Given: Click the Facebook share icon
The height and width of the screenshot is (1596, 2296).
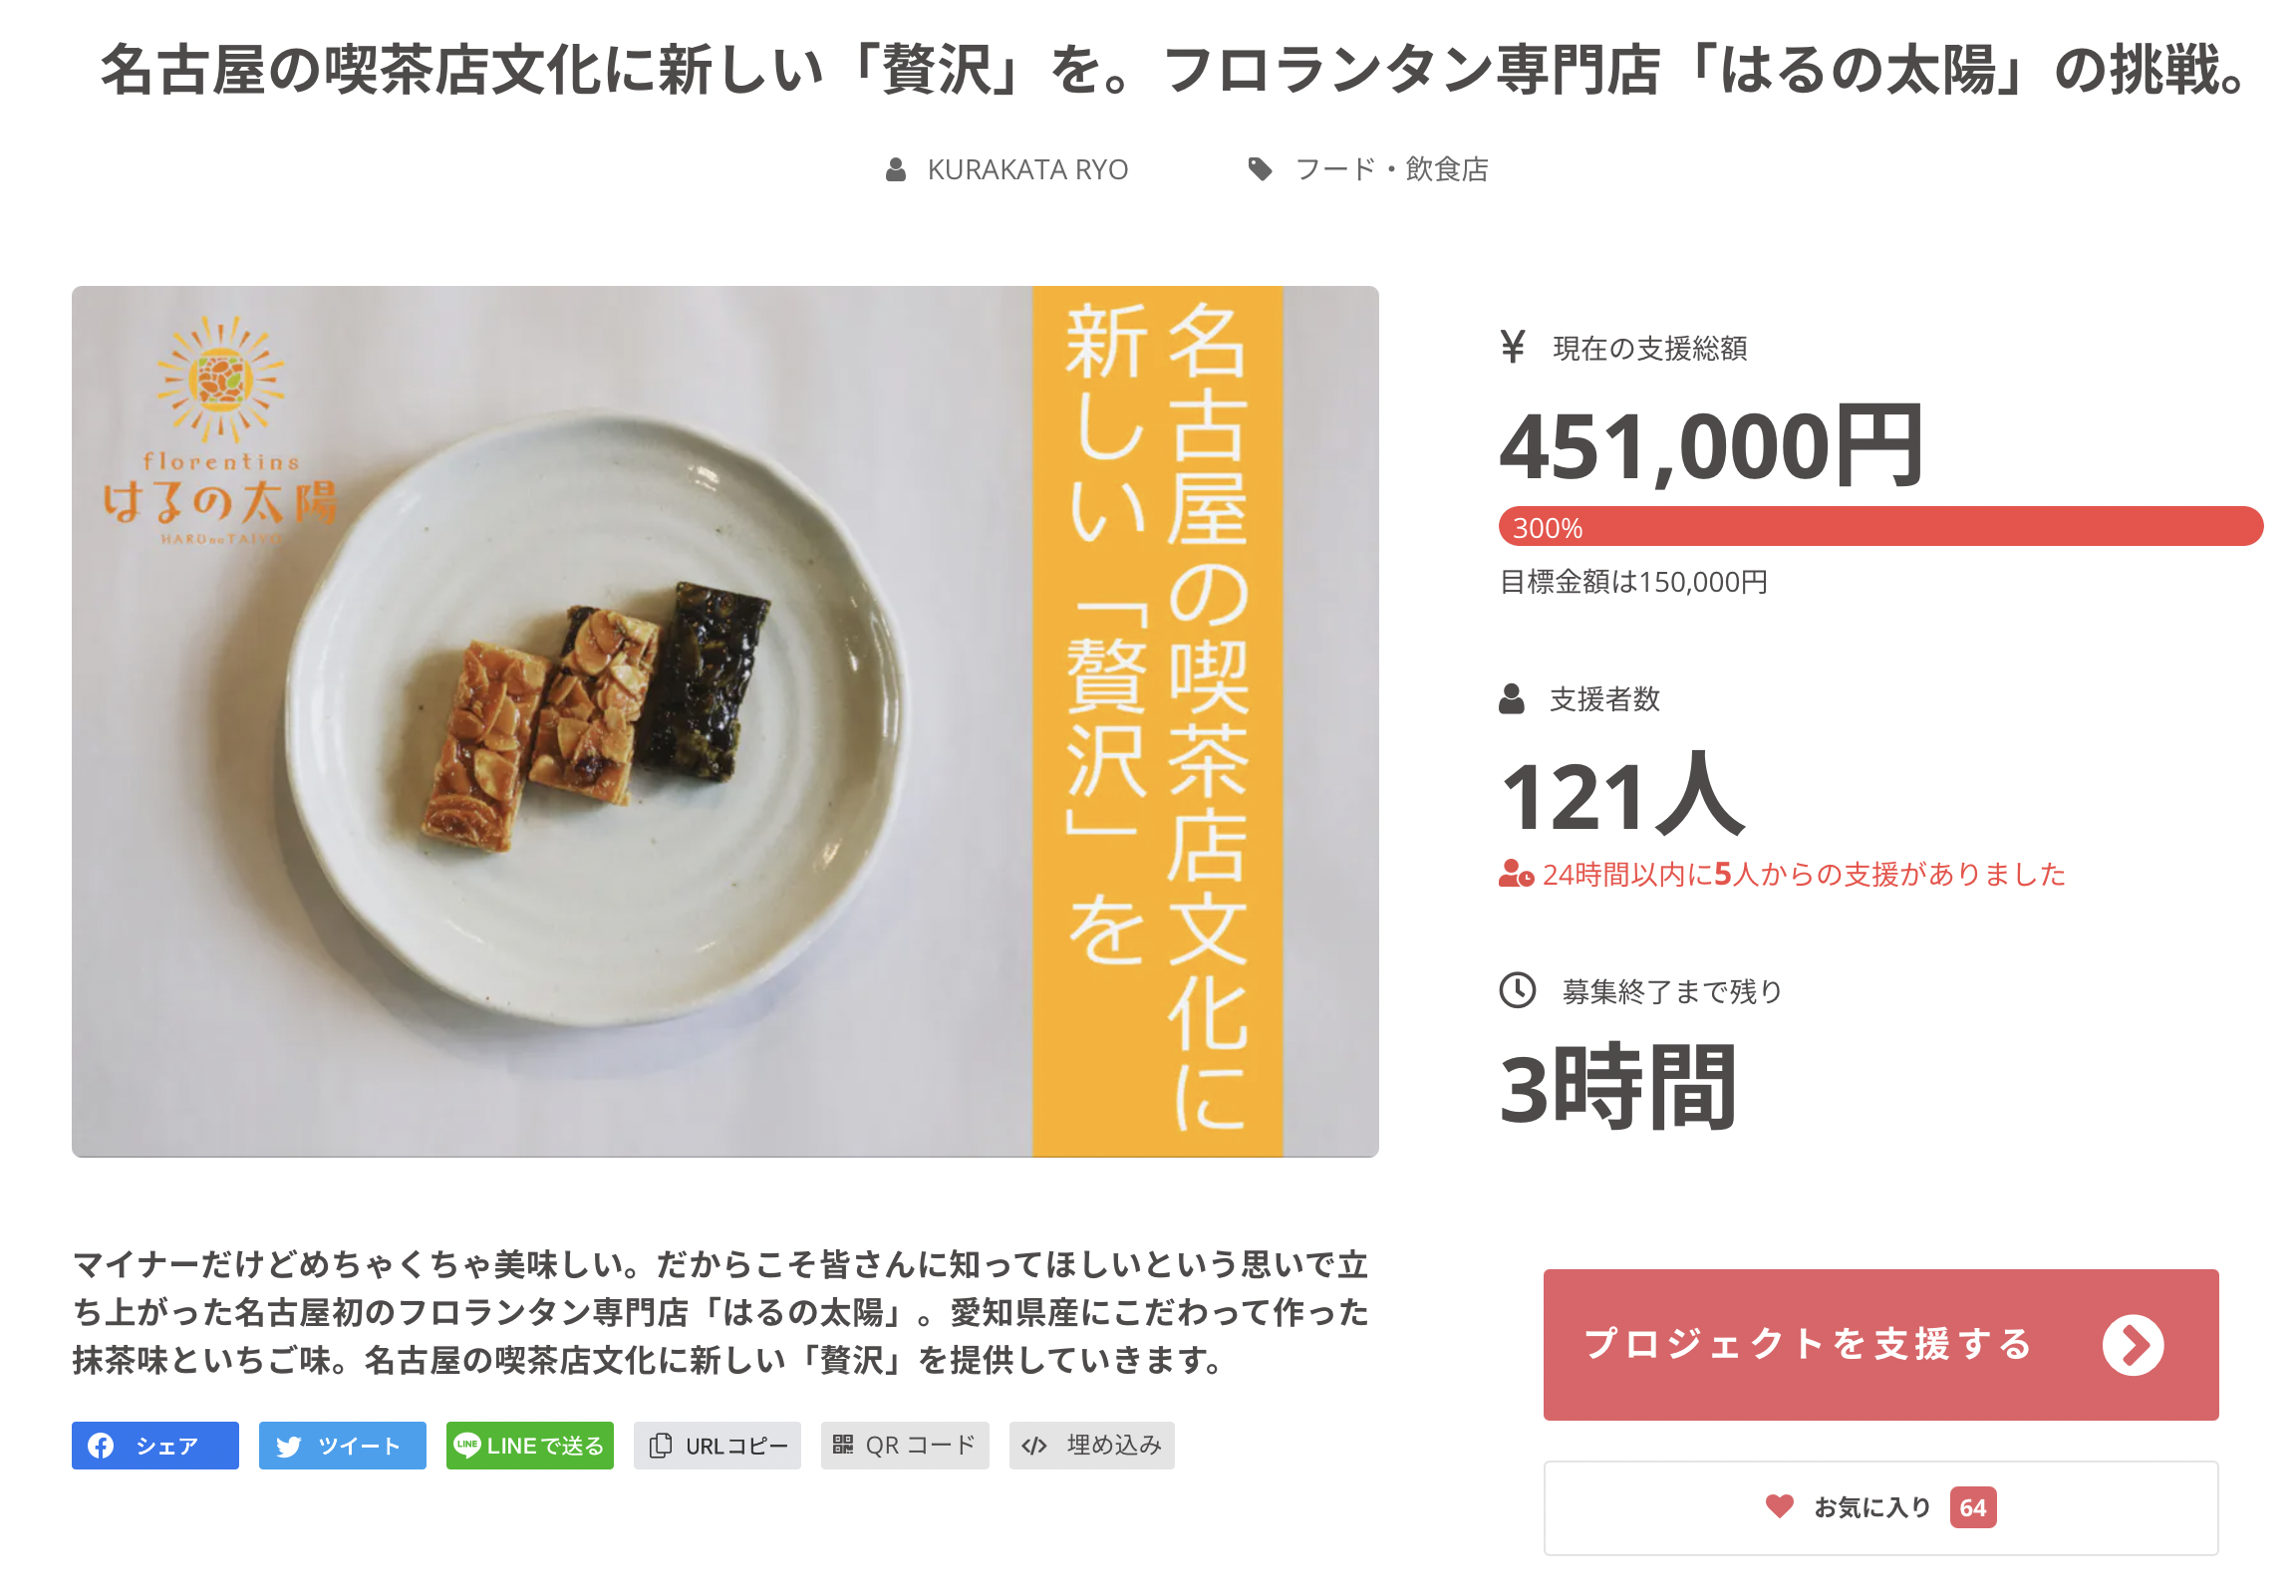Looking at the screenshot, I should (101, 1445).
